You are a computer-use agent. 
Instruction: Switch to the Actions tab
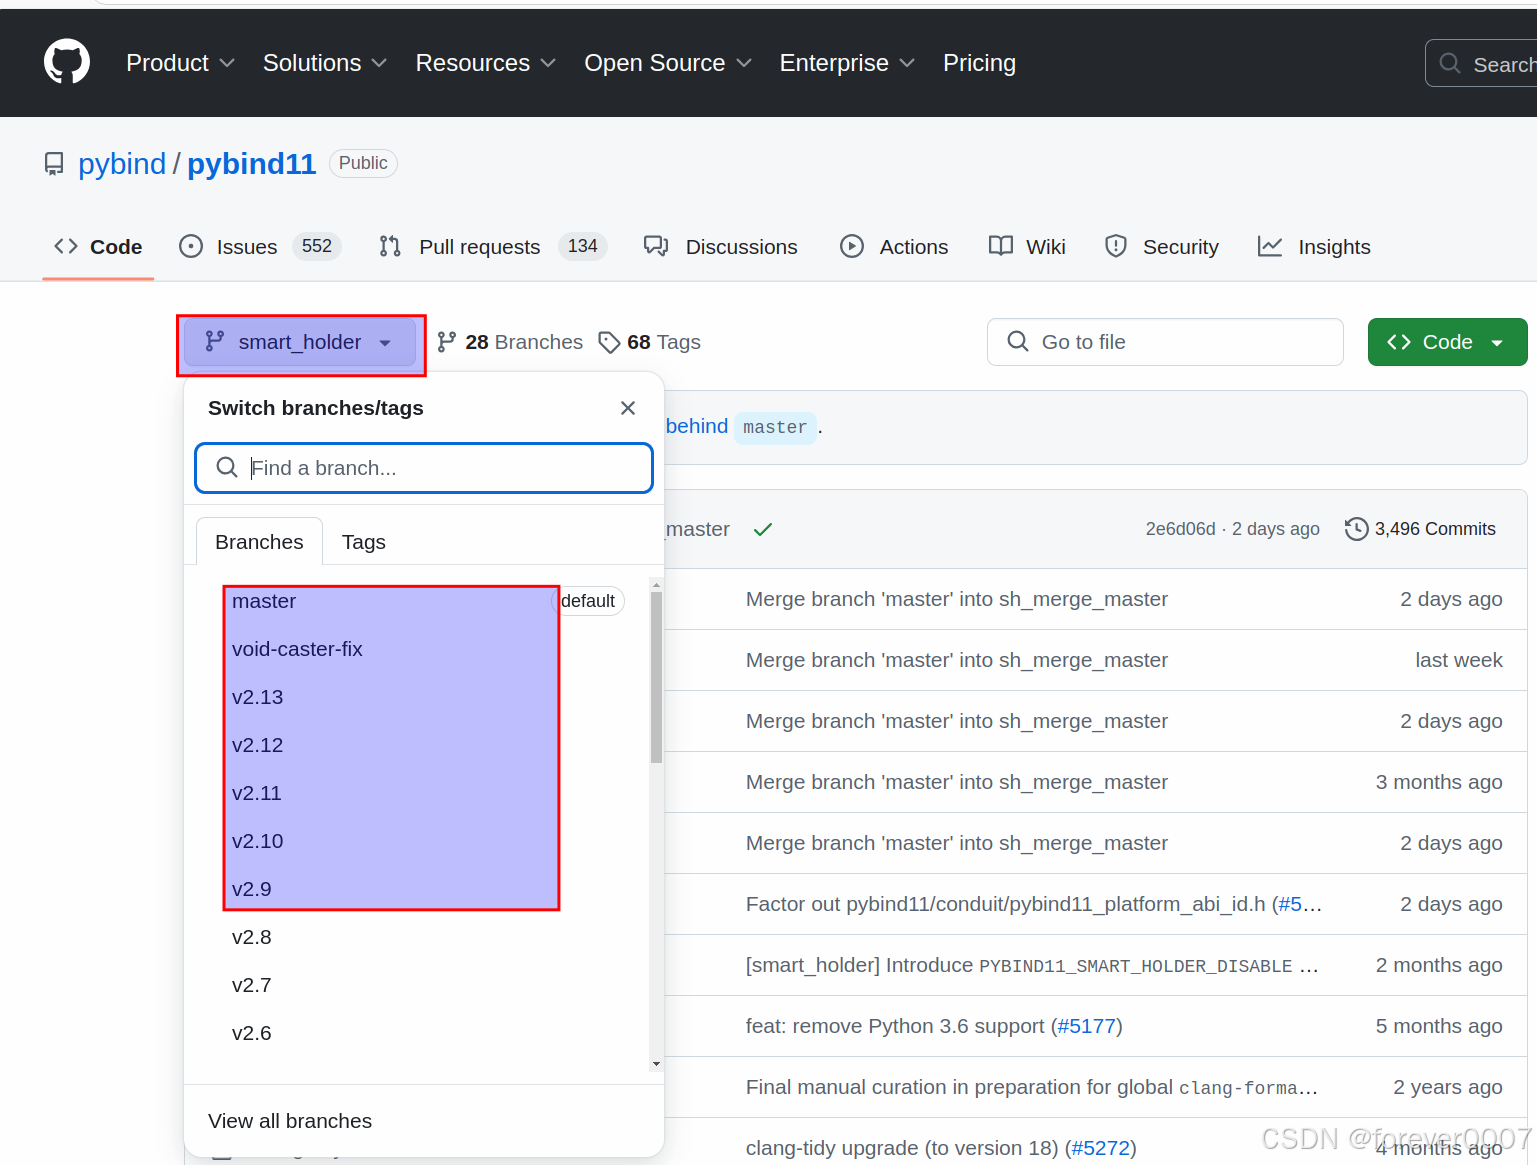(894, 247)
